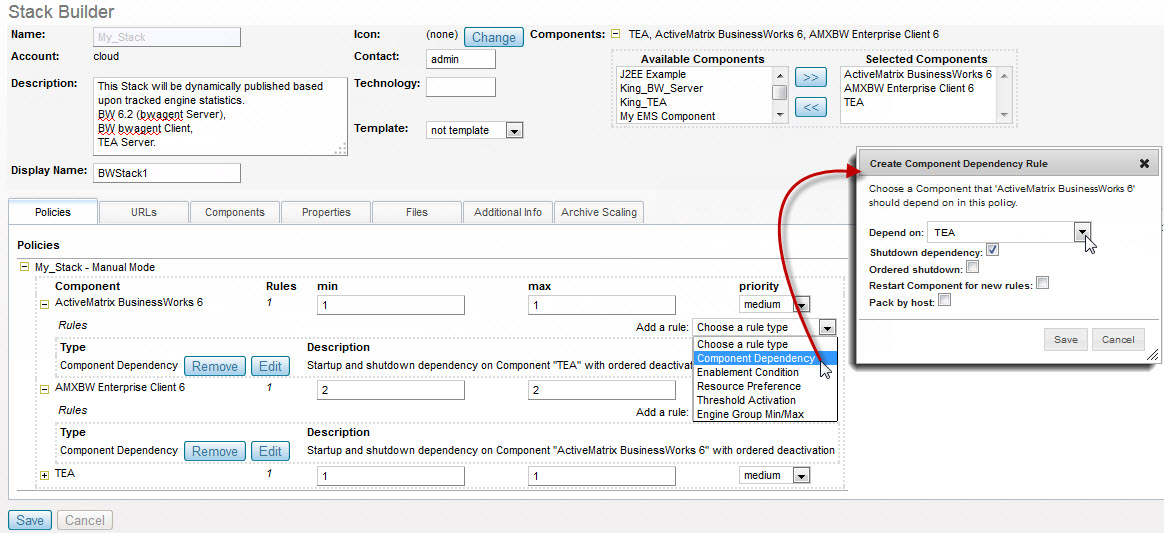Click the << remove components arrow button
The height and width of the screenshot is (533, 1164).
[x=810, y=107]
